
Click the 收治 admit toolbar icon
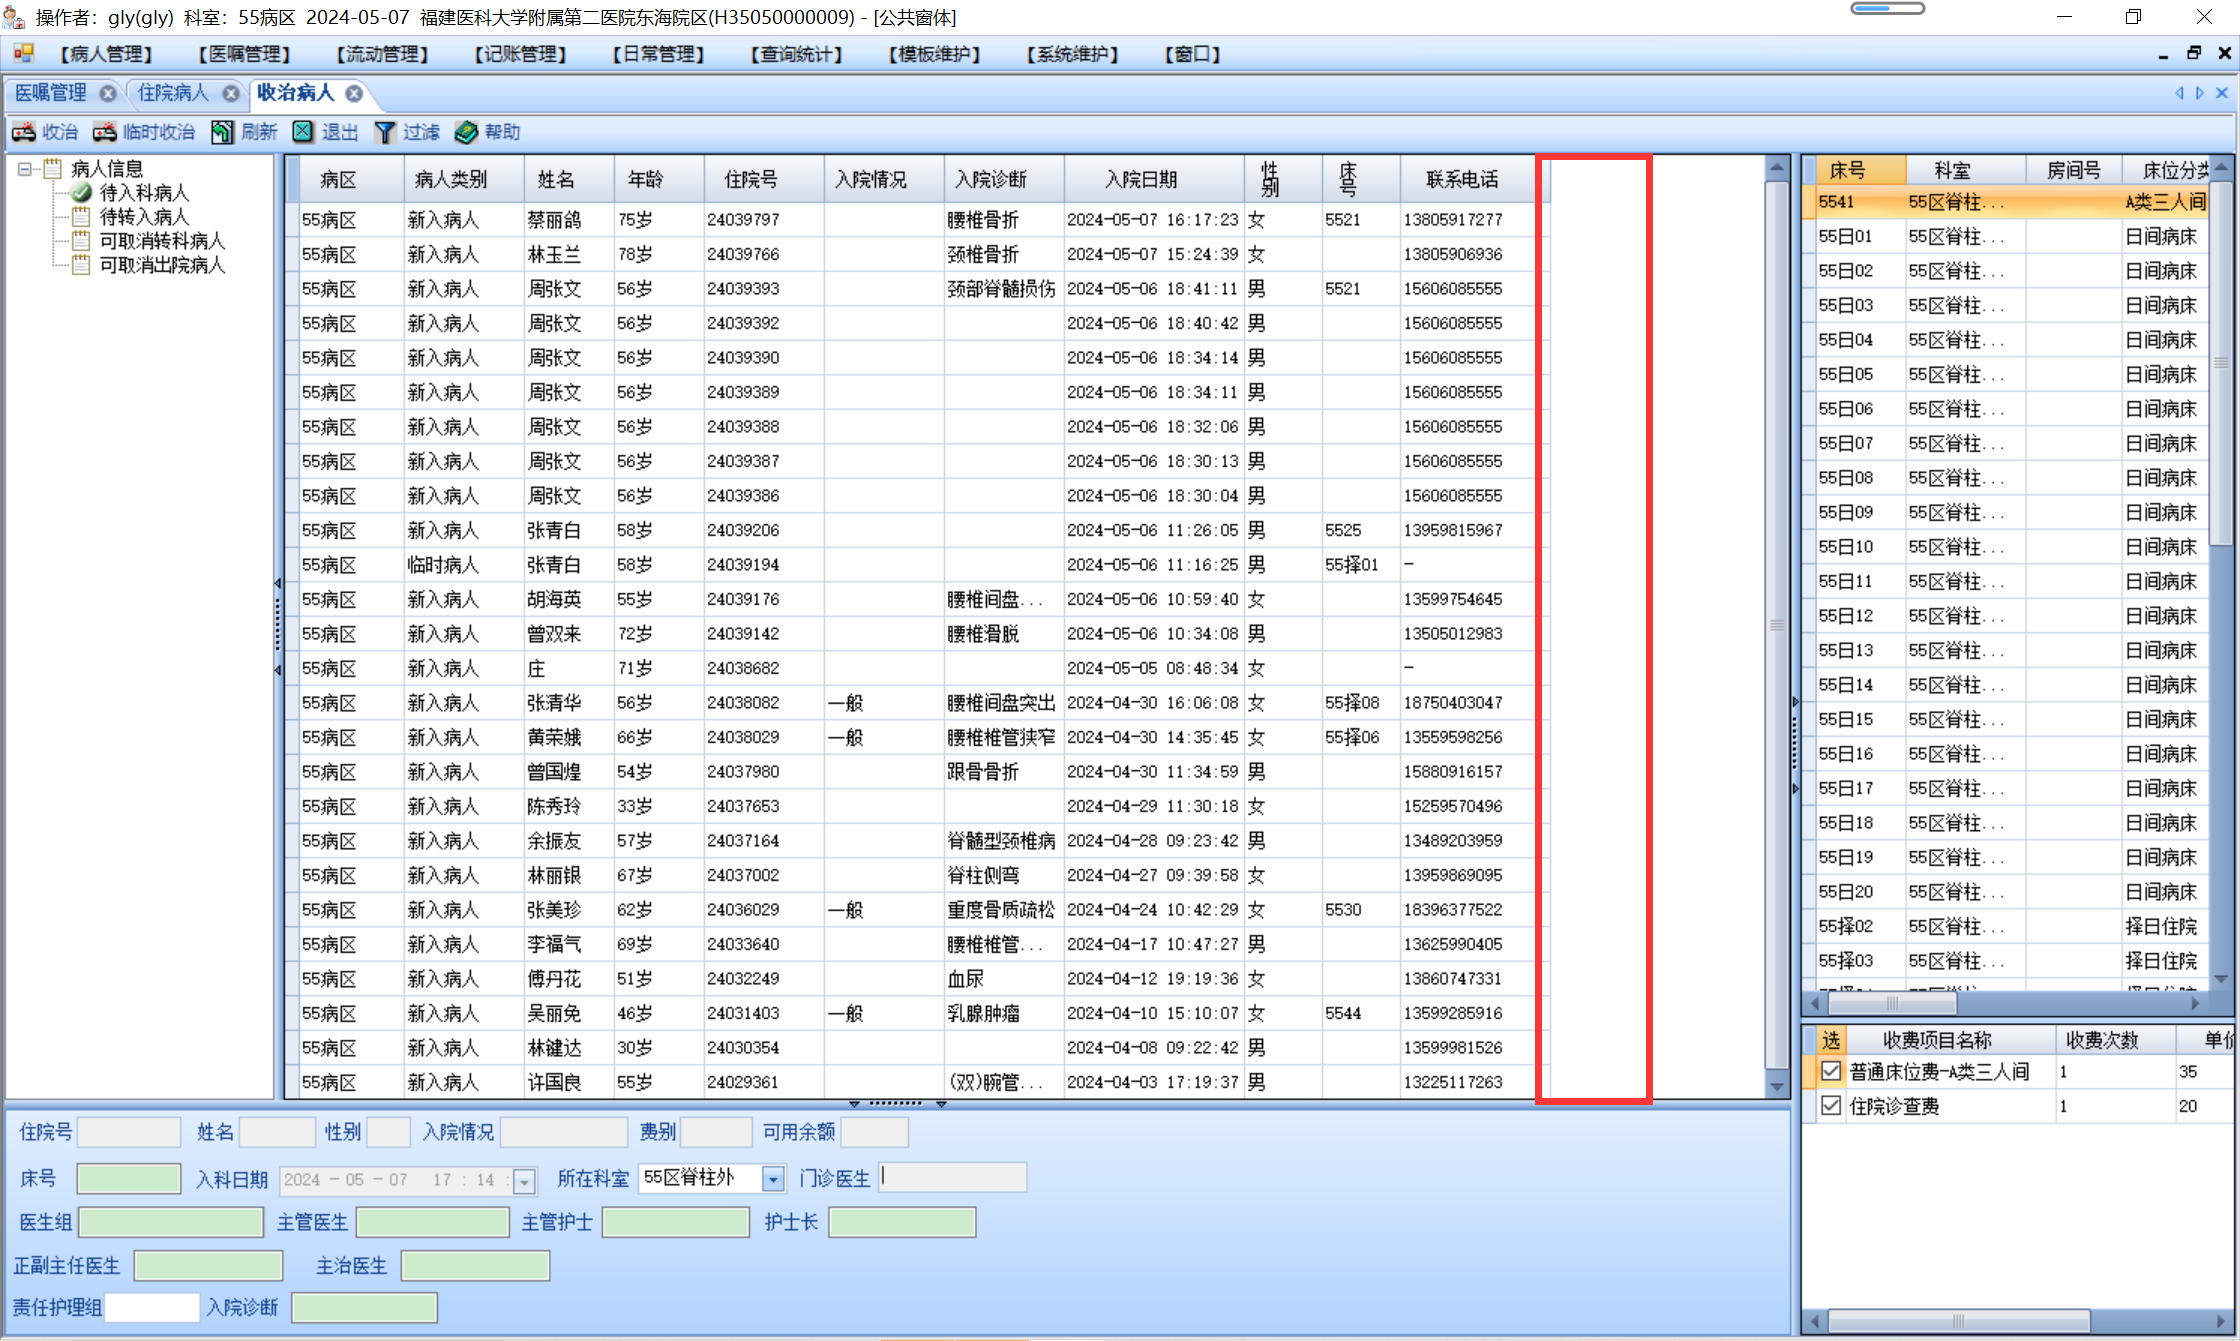(24, 132)
